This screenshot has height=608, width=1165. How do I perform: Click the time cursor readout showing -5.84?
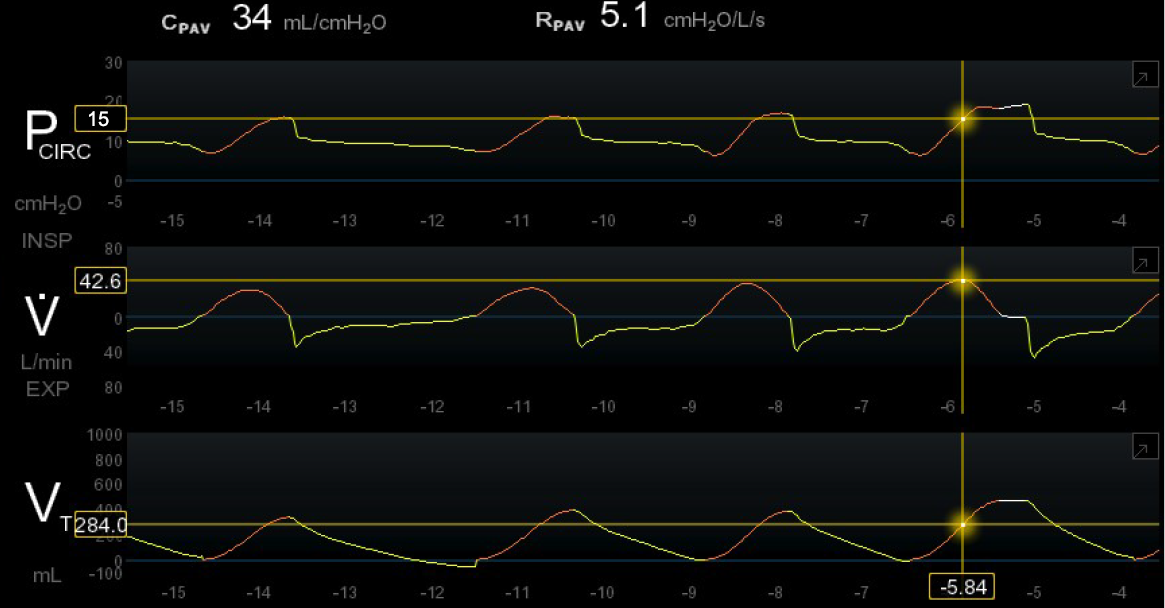pyautogui.click(x=962, y=586)
